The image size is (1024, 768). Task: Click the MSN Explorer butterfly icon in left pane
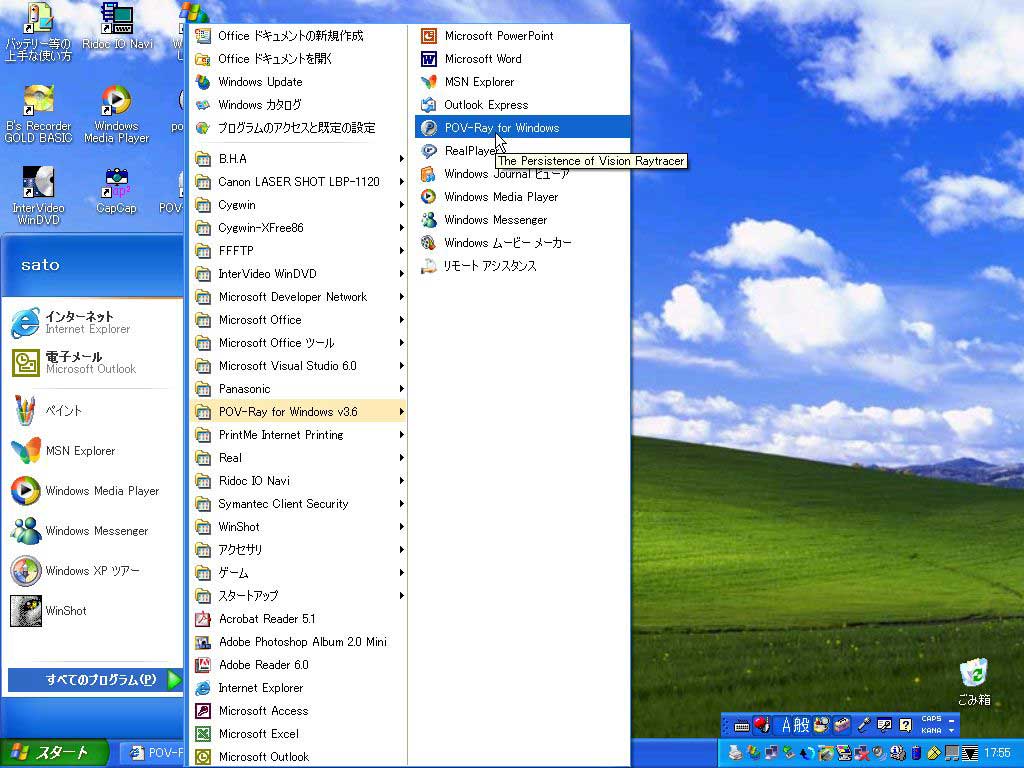25,451
